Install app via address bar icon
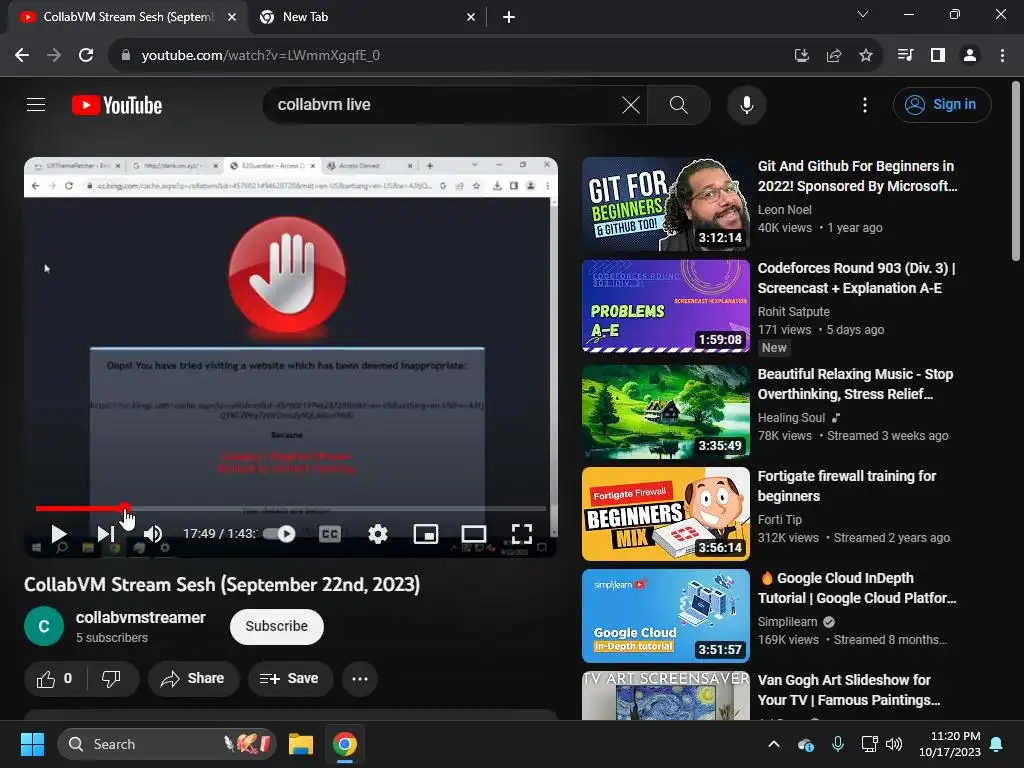 (x=801, y=56)
